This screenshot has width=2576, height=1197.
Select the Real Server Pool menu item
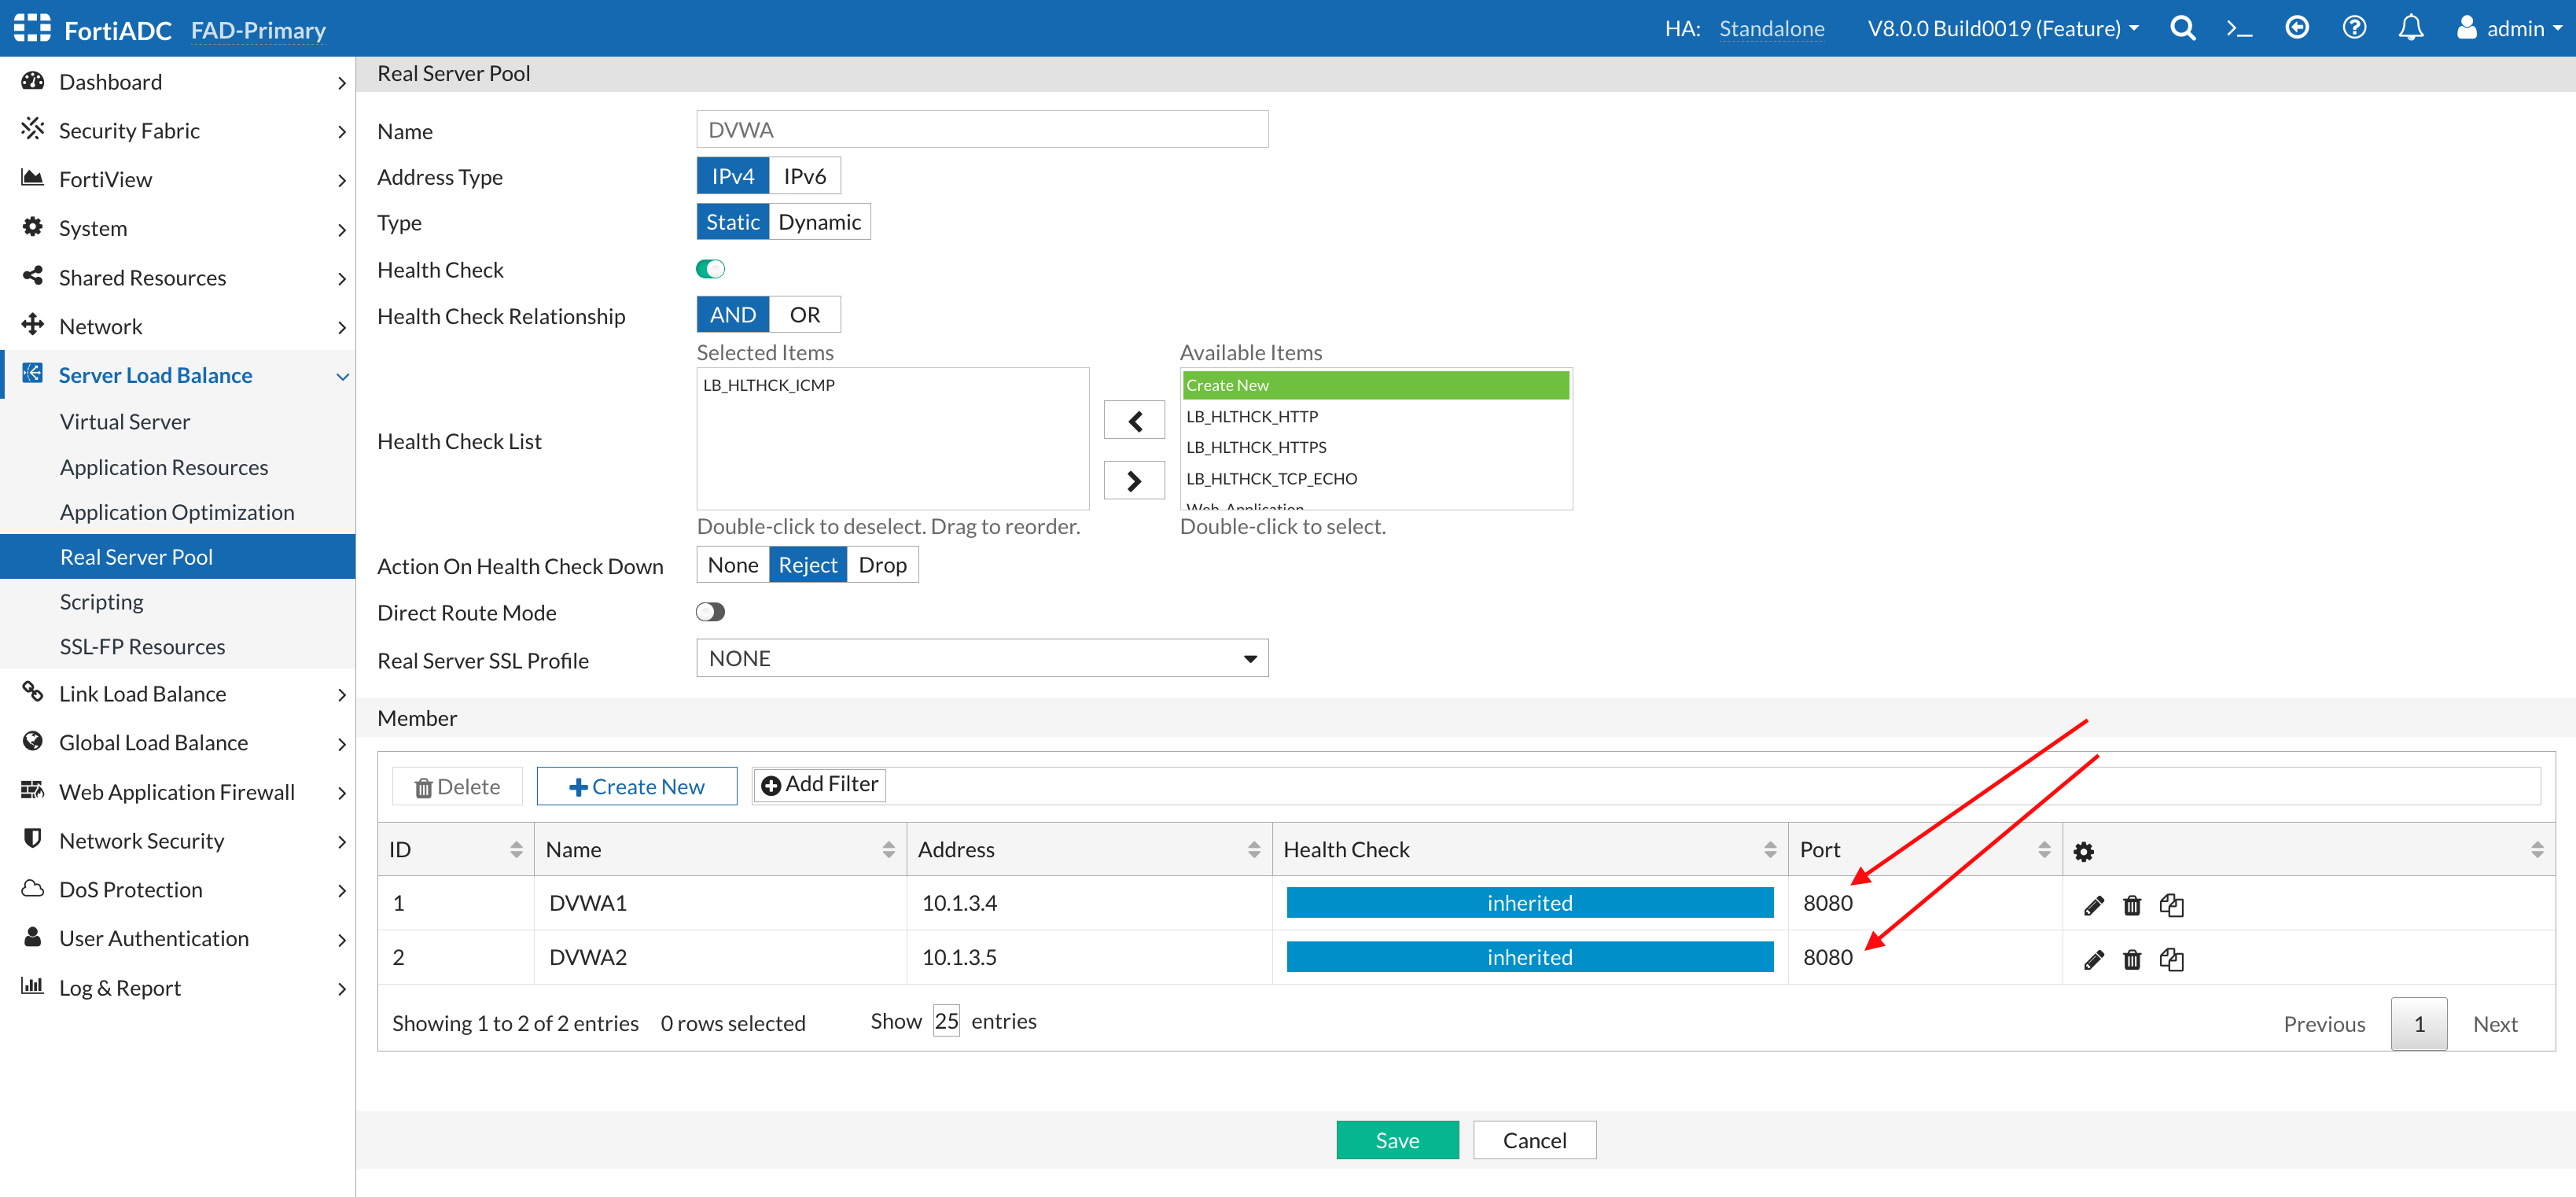(177, 557)
